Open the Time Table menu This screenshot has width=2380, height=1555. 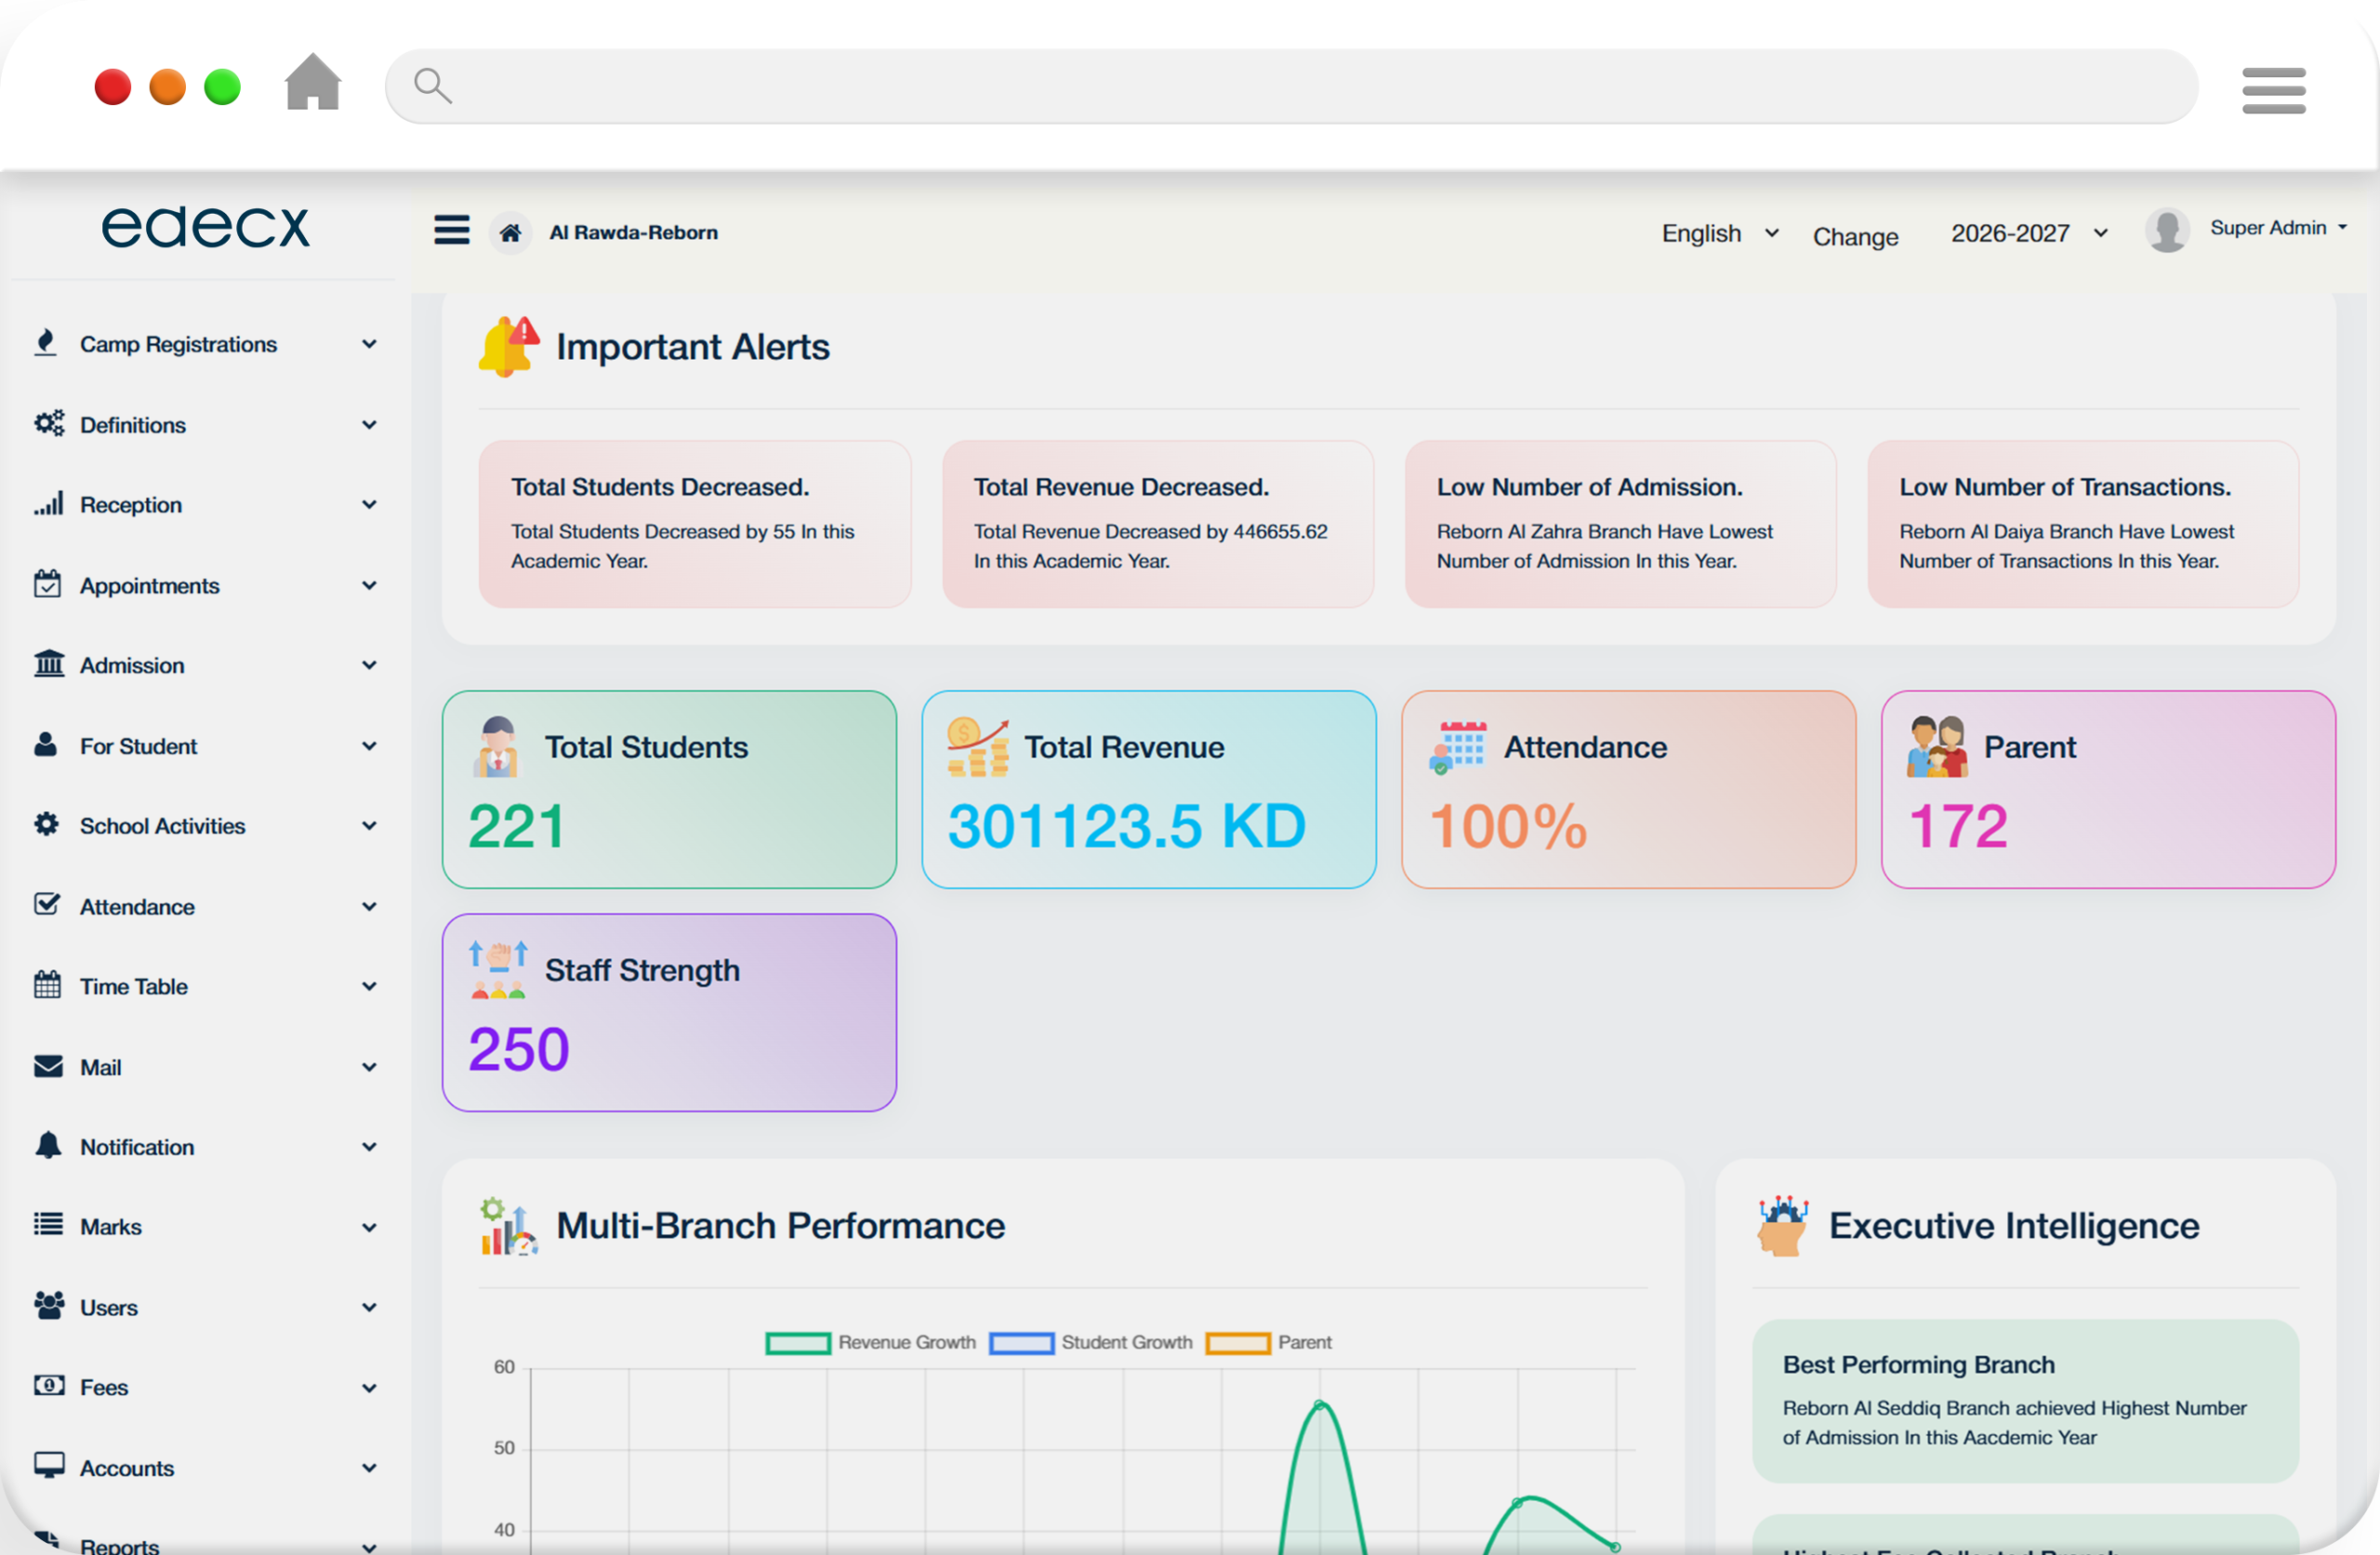click(x=205, y=986)
